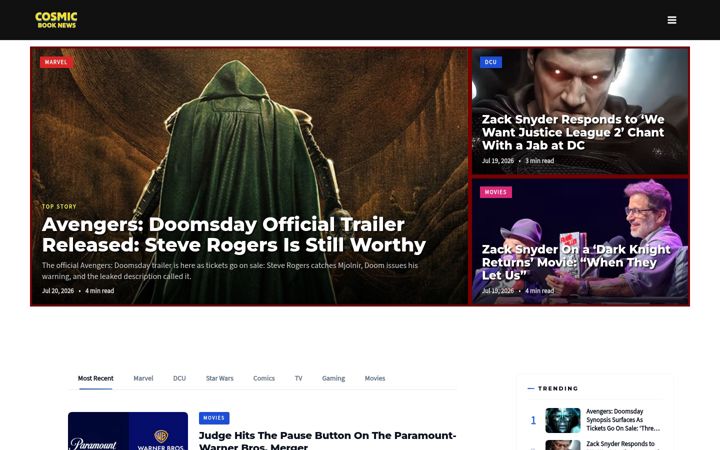720x450 pixels.
Task: Click the blue DCU badge on Zack Snyder story
Action: click(490, 62)
